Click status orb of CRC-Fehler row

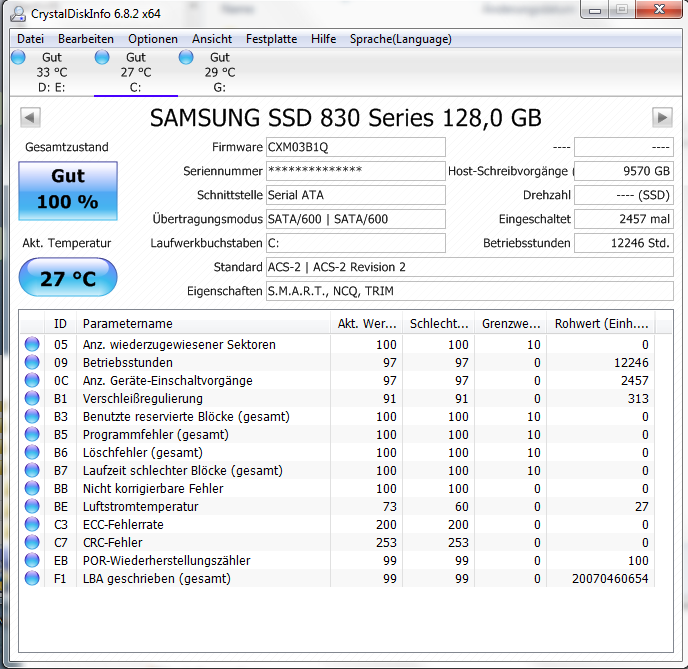(32, 542)
